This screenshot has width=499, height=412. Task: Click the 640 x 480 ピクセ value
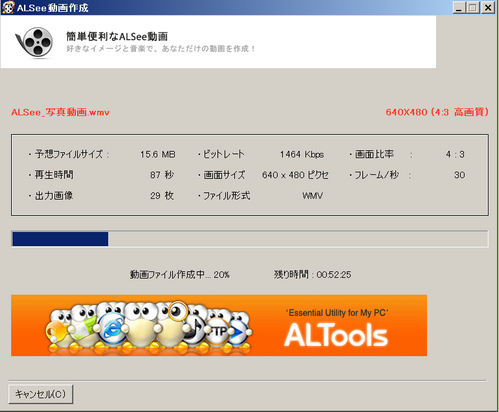pyautogui.click(x=295, y=175)
